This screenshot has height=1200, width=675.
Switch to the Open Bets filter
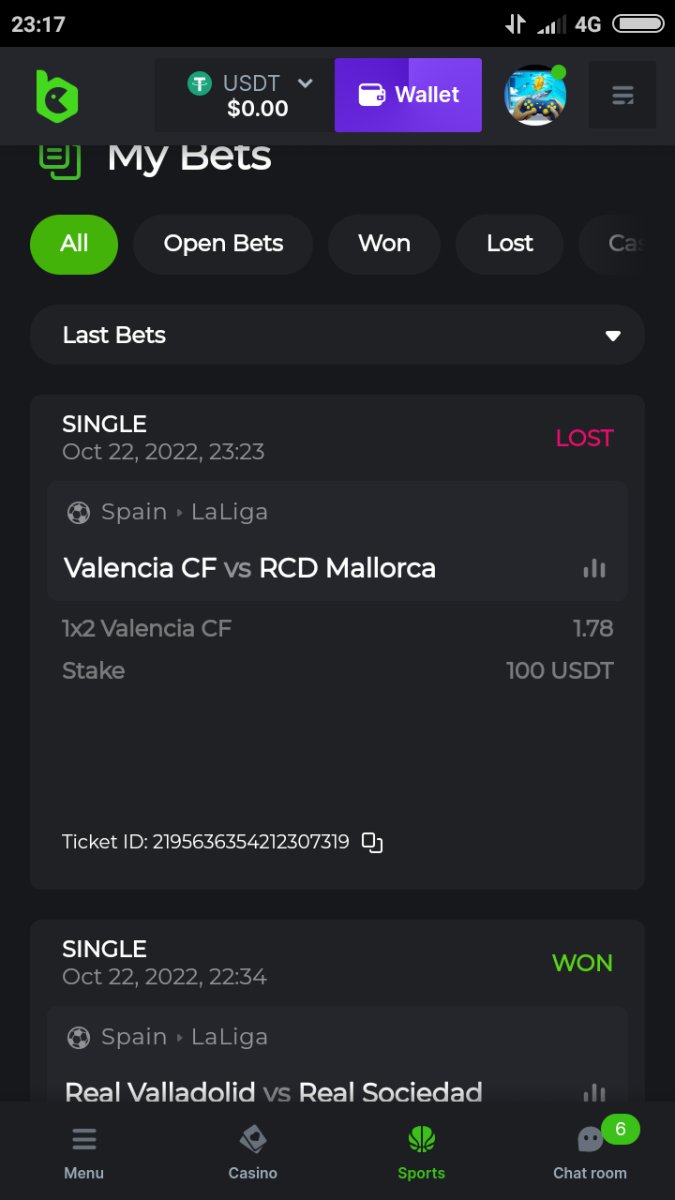(223, 244)
